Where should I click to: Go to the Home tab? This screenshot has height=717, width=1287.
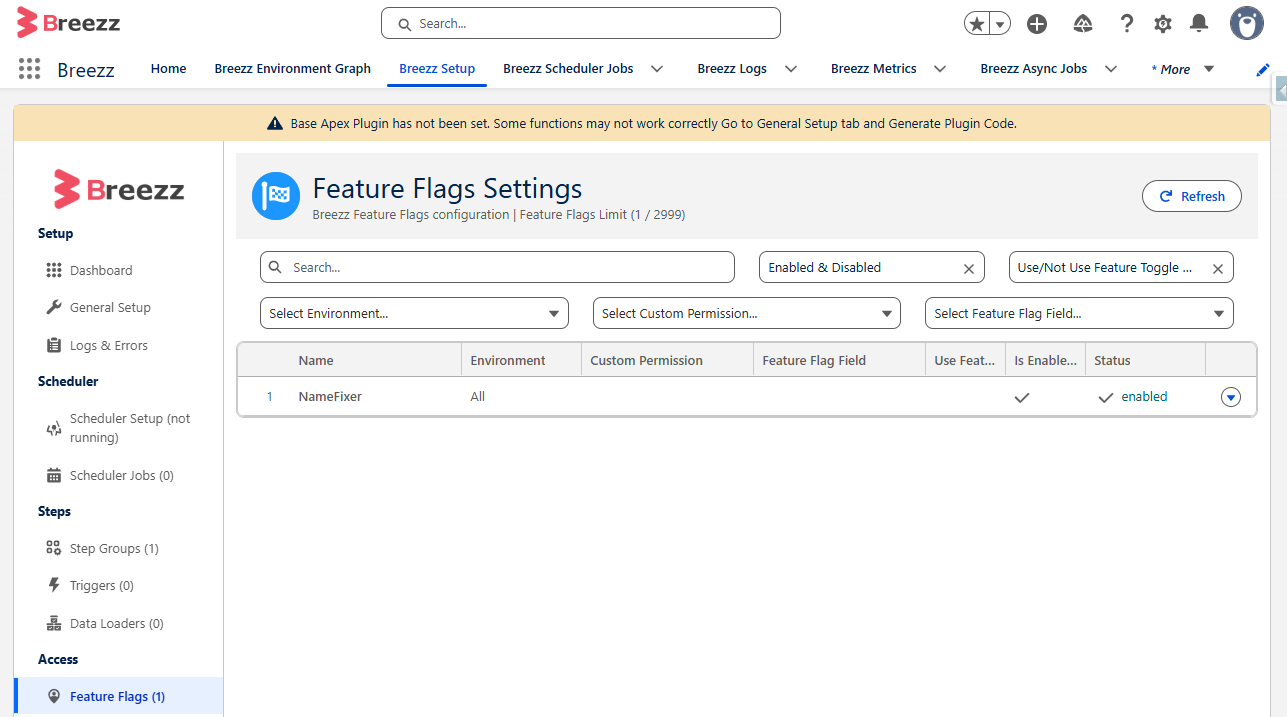[x=168, y=69]
